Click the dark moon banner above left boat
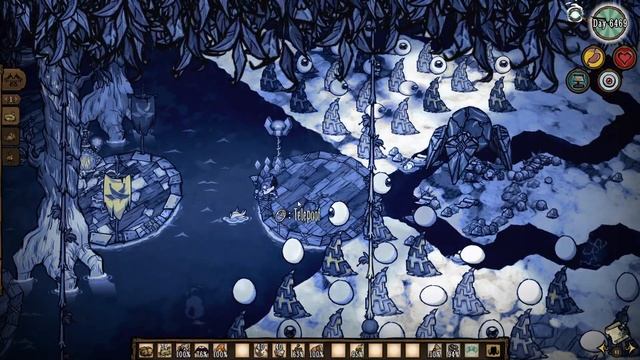This screenshot has width=640, height=360. click(x=142, y=111)
